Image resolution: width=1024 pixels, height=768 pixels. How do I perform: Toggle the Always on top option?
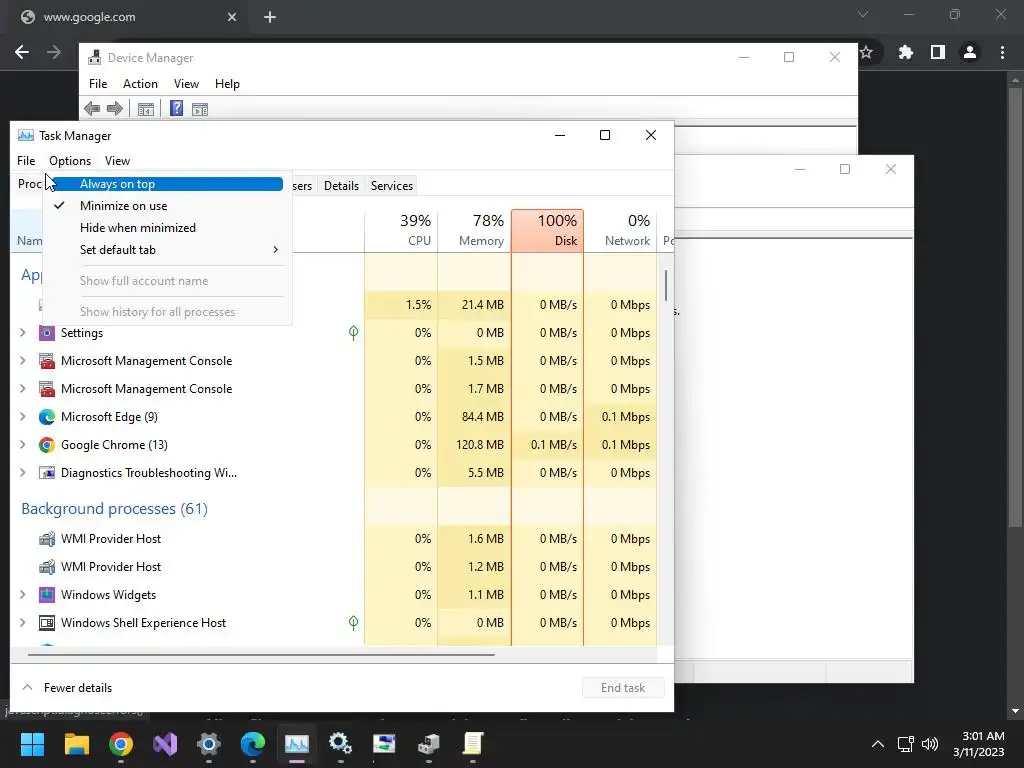(168, 184)
